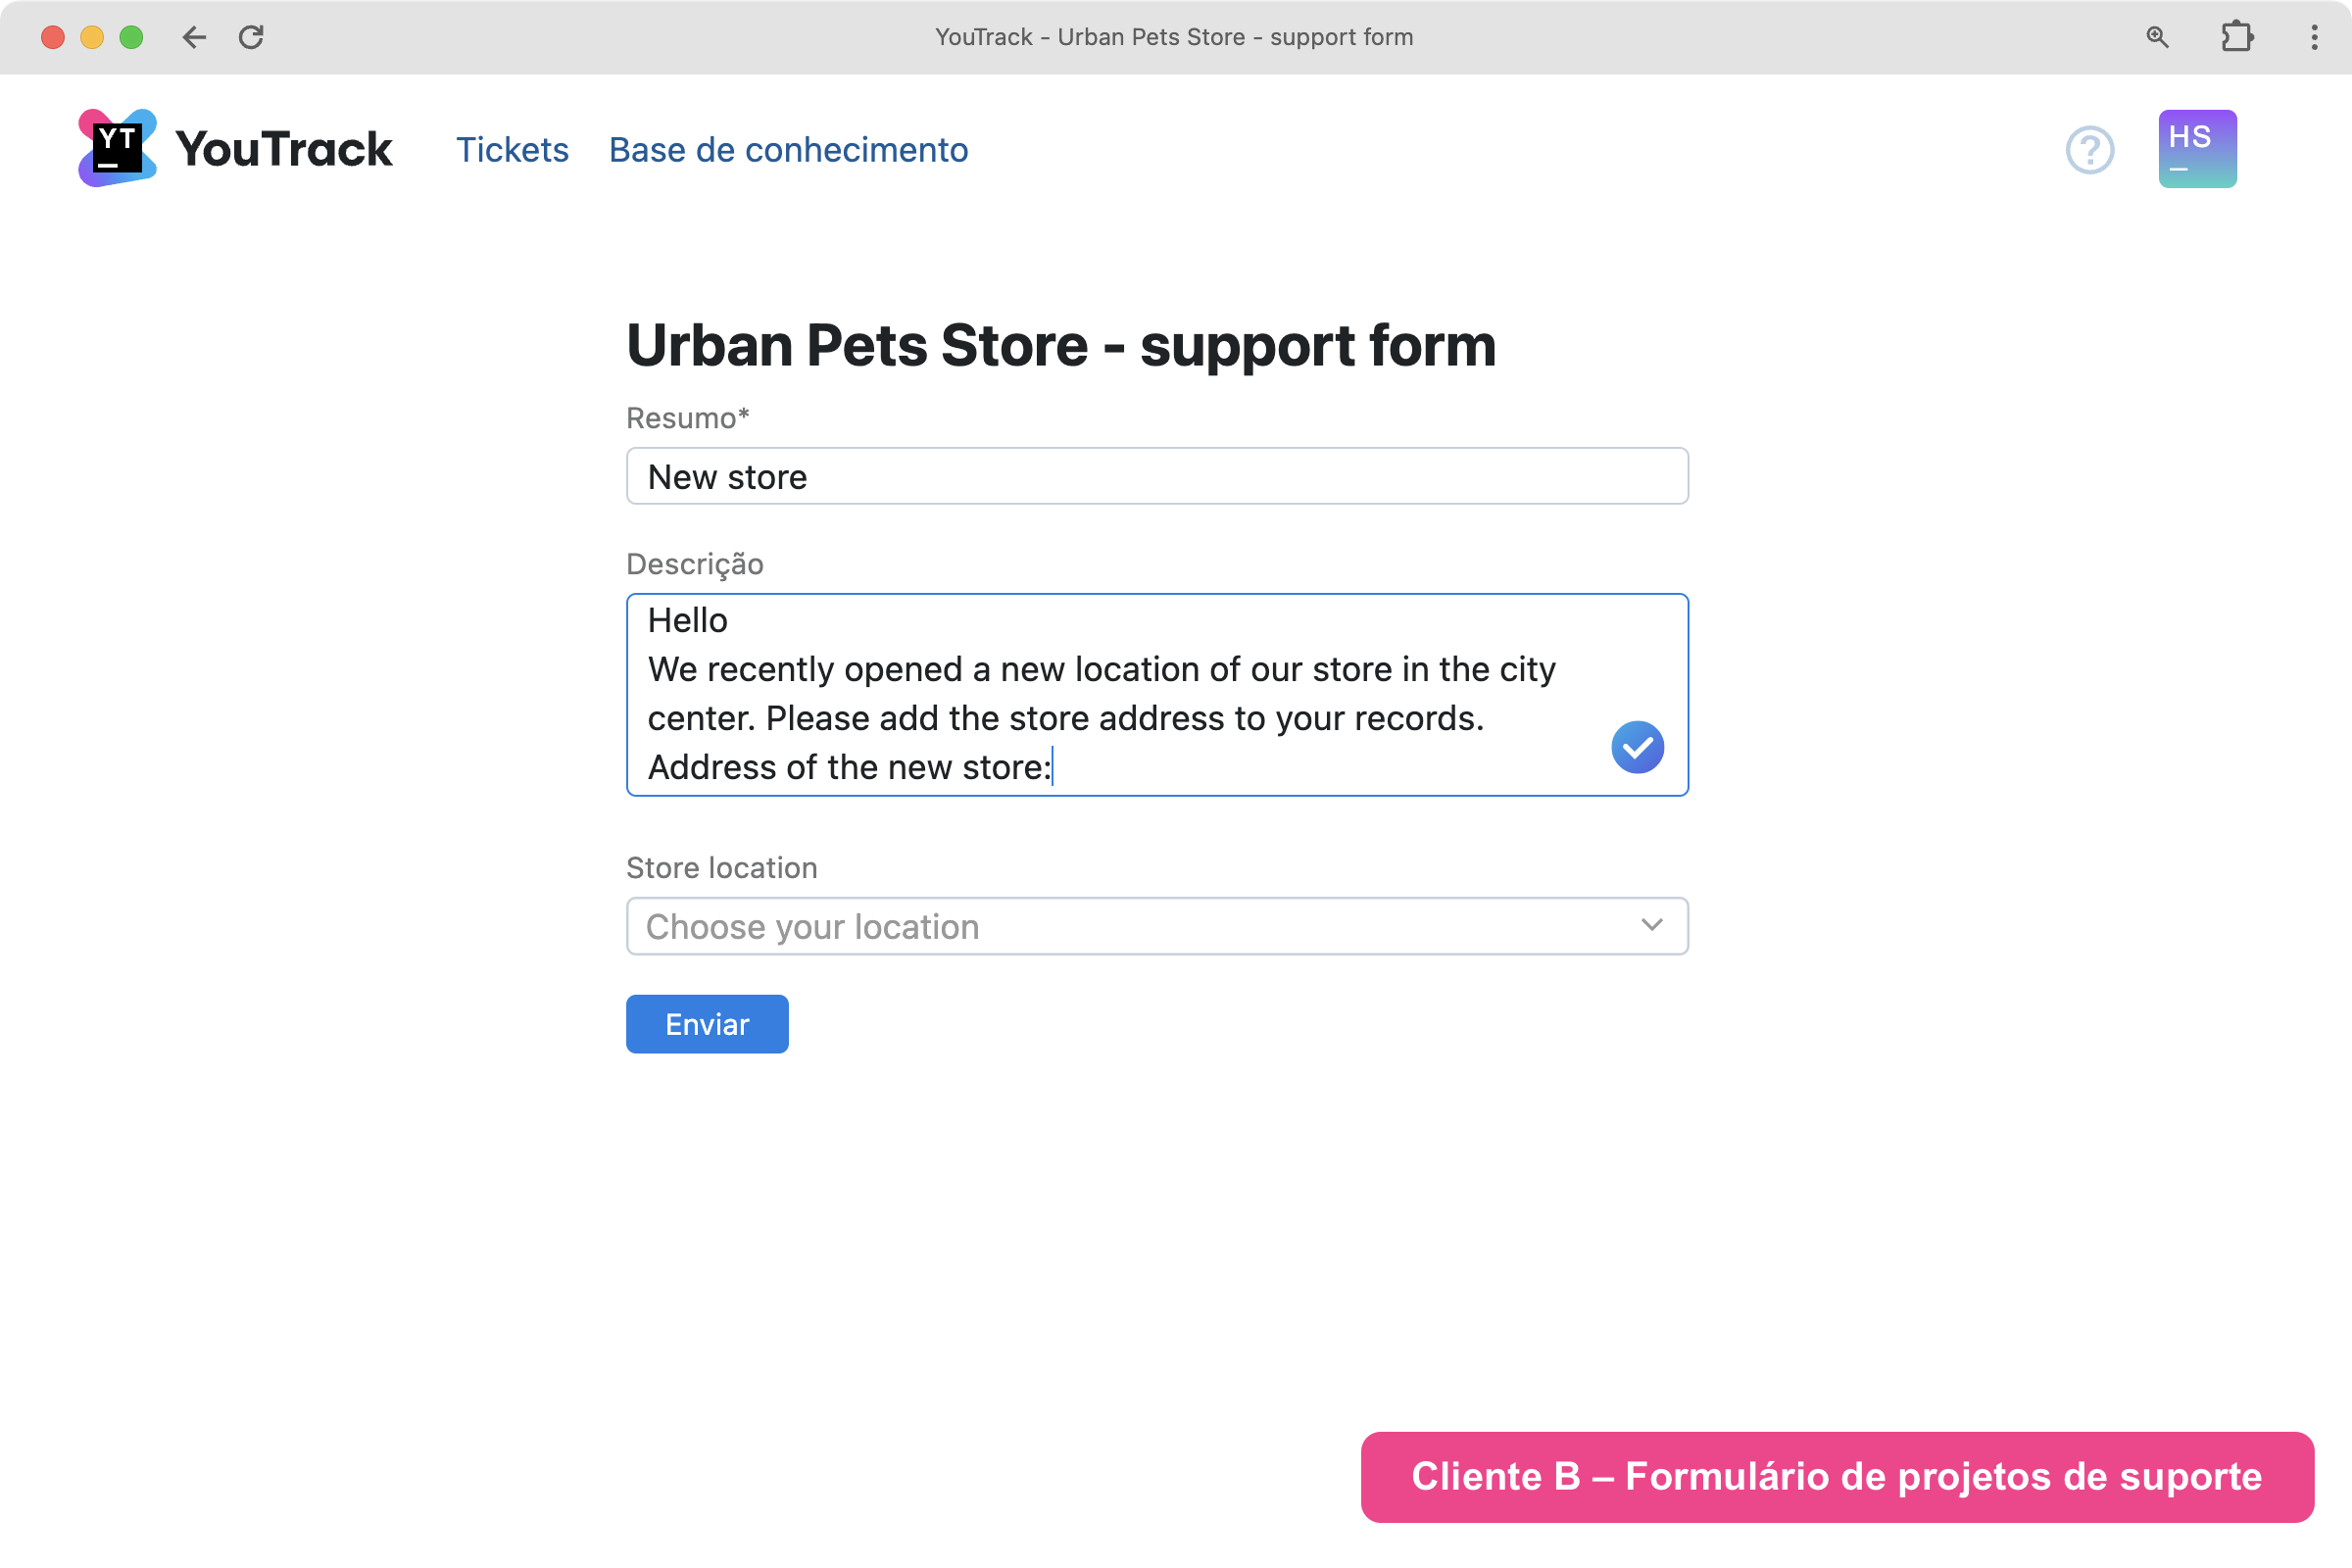Viewport: 2352px width, 1568px height.
Task: Open the Help question mark icon
Action: point(2090,149)
